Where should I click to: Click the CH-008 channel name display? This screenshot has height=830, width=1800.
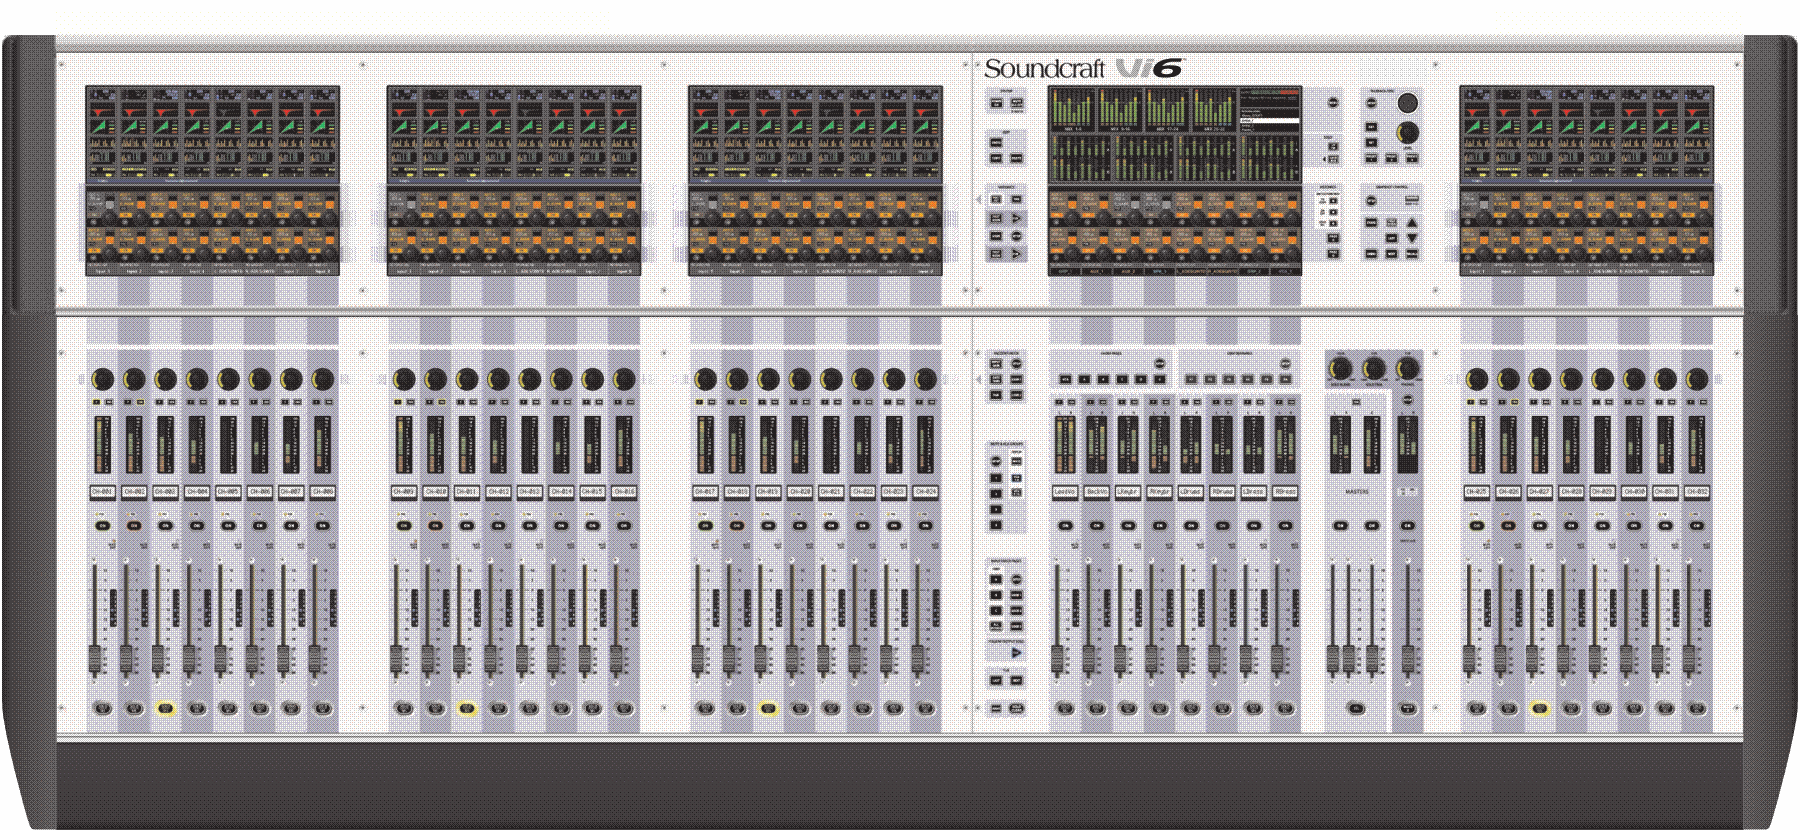(x=322, y=492)
